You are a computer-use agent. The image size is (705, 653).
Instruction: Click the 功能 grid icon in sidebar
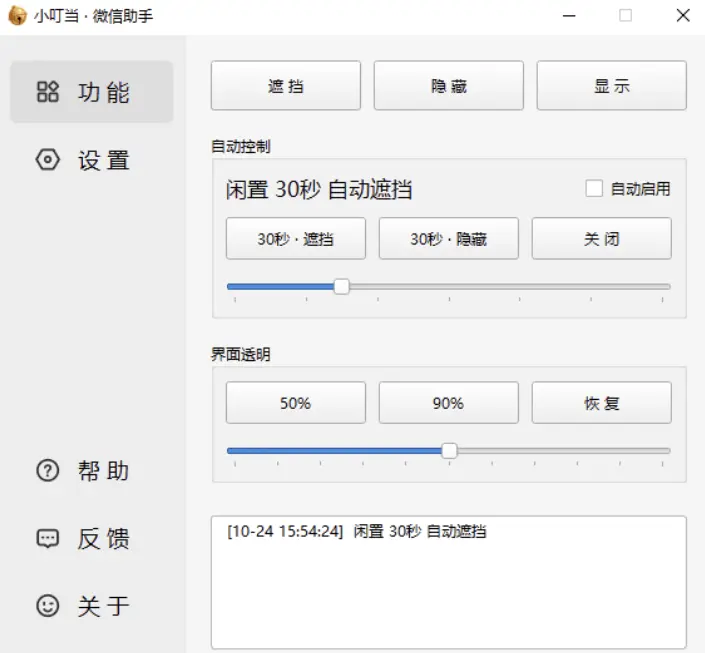[x=48, y=92]
